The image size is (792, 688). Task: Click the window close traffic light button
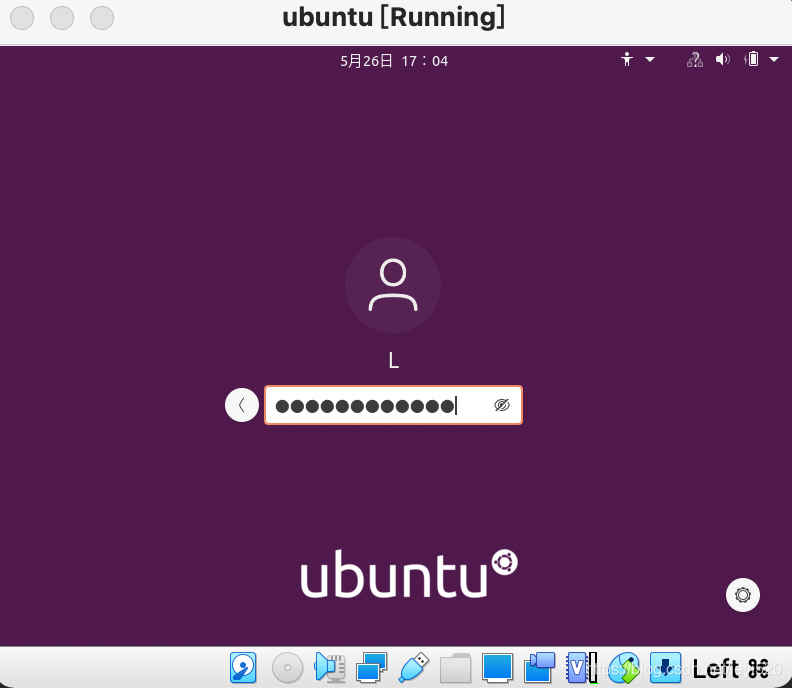point(22,18)
